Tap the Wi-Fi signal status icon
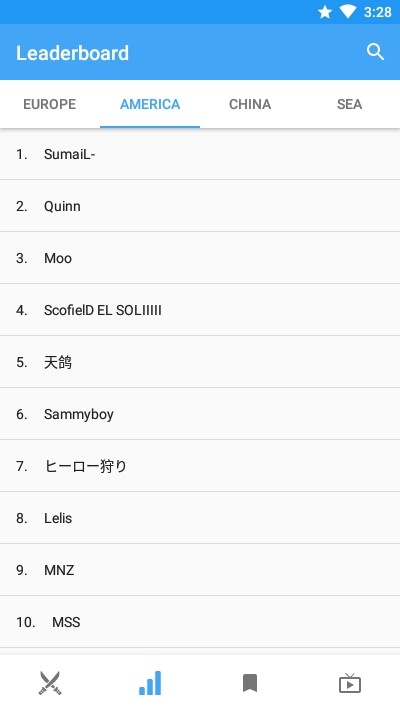 [348, 12]
